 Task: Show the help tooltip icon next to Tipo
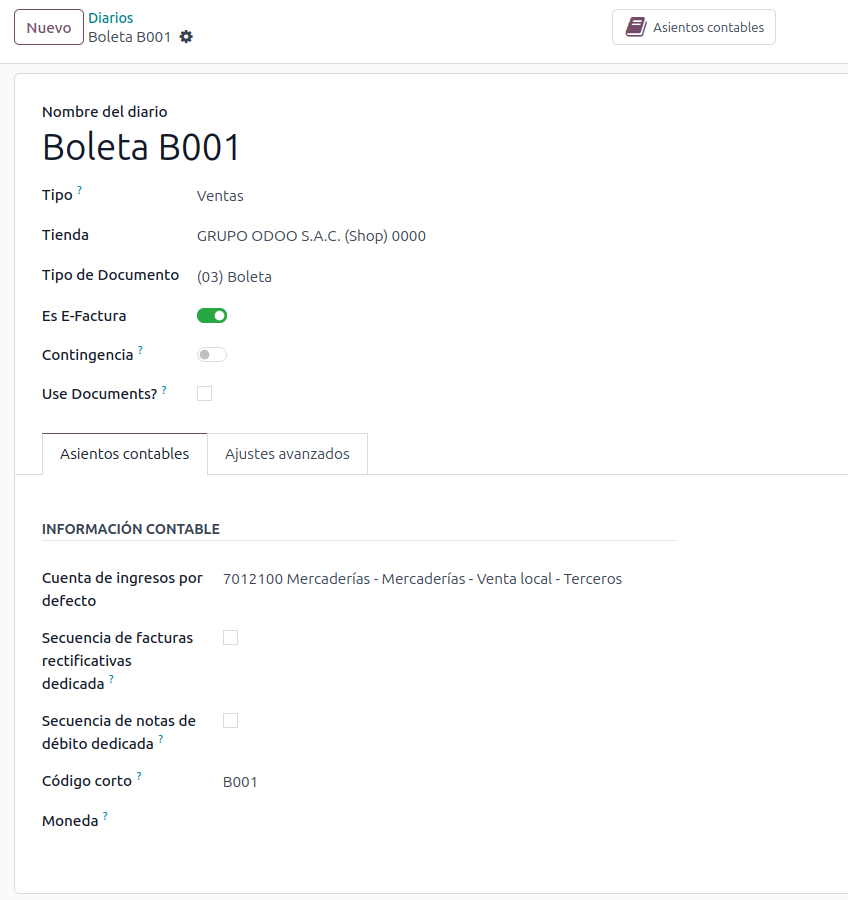point(80,189)
